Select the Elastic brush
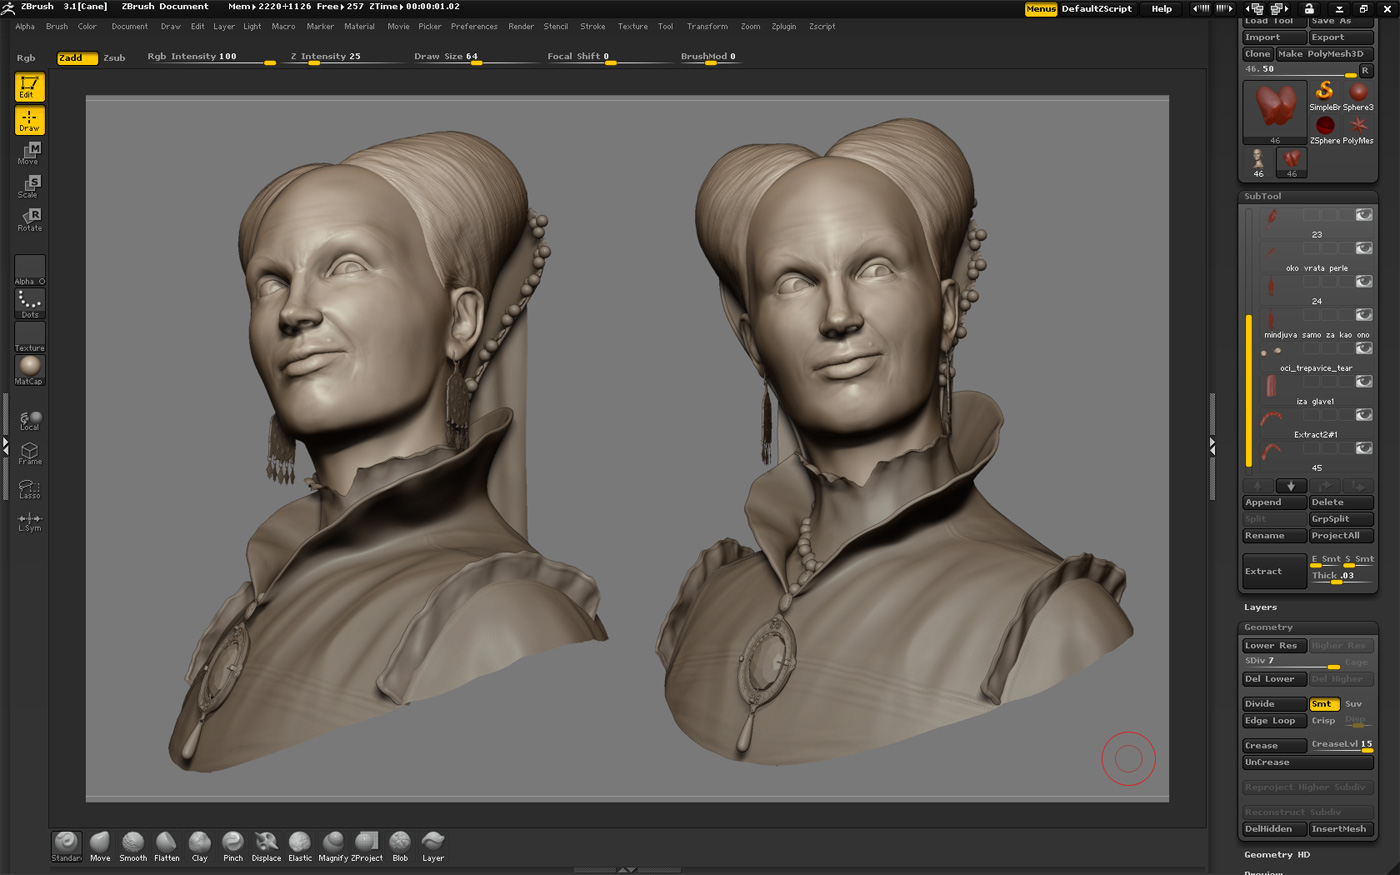This screenshot has height=875, width=1400. tap(300, 846)
